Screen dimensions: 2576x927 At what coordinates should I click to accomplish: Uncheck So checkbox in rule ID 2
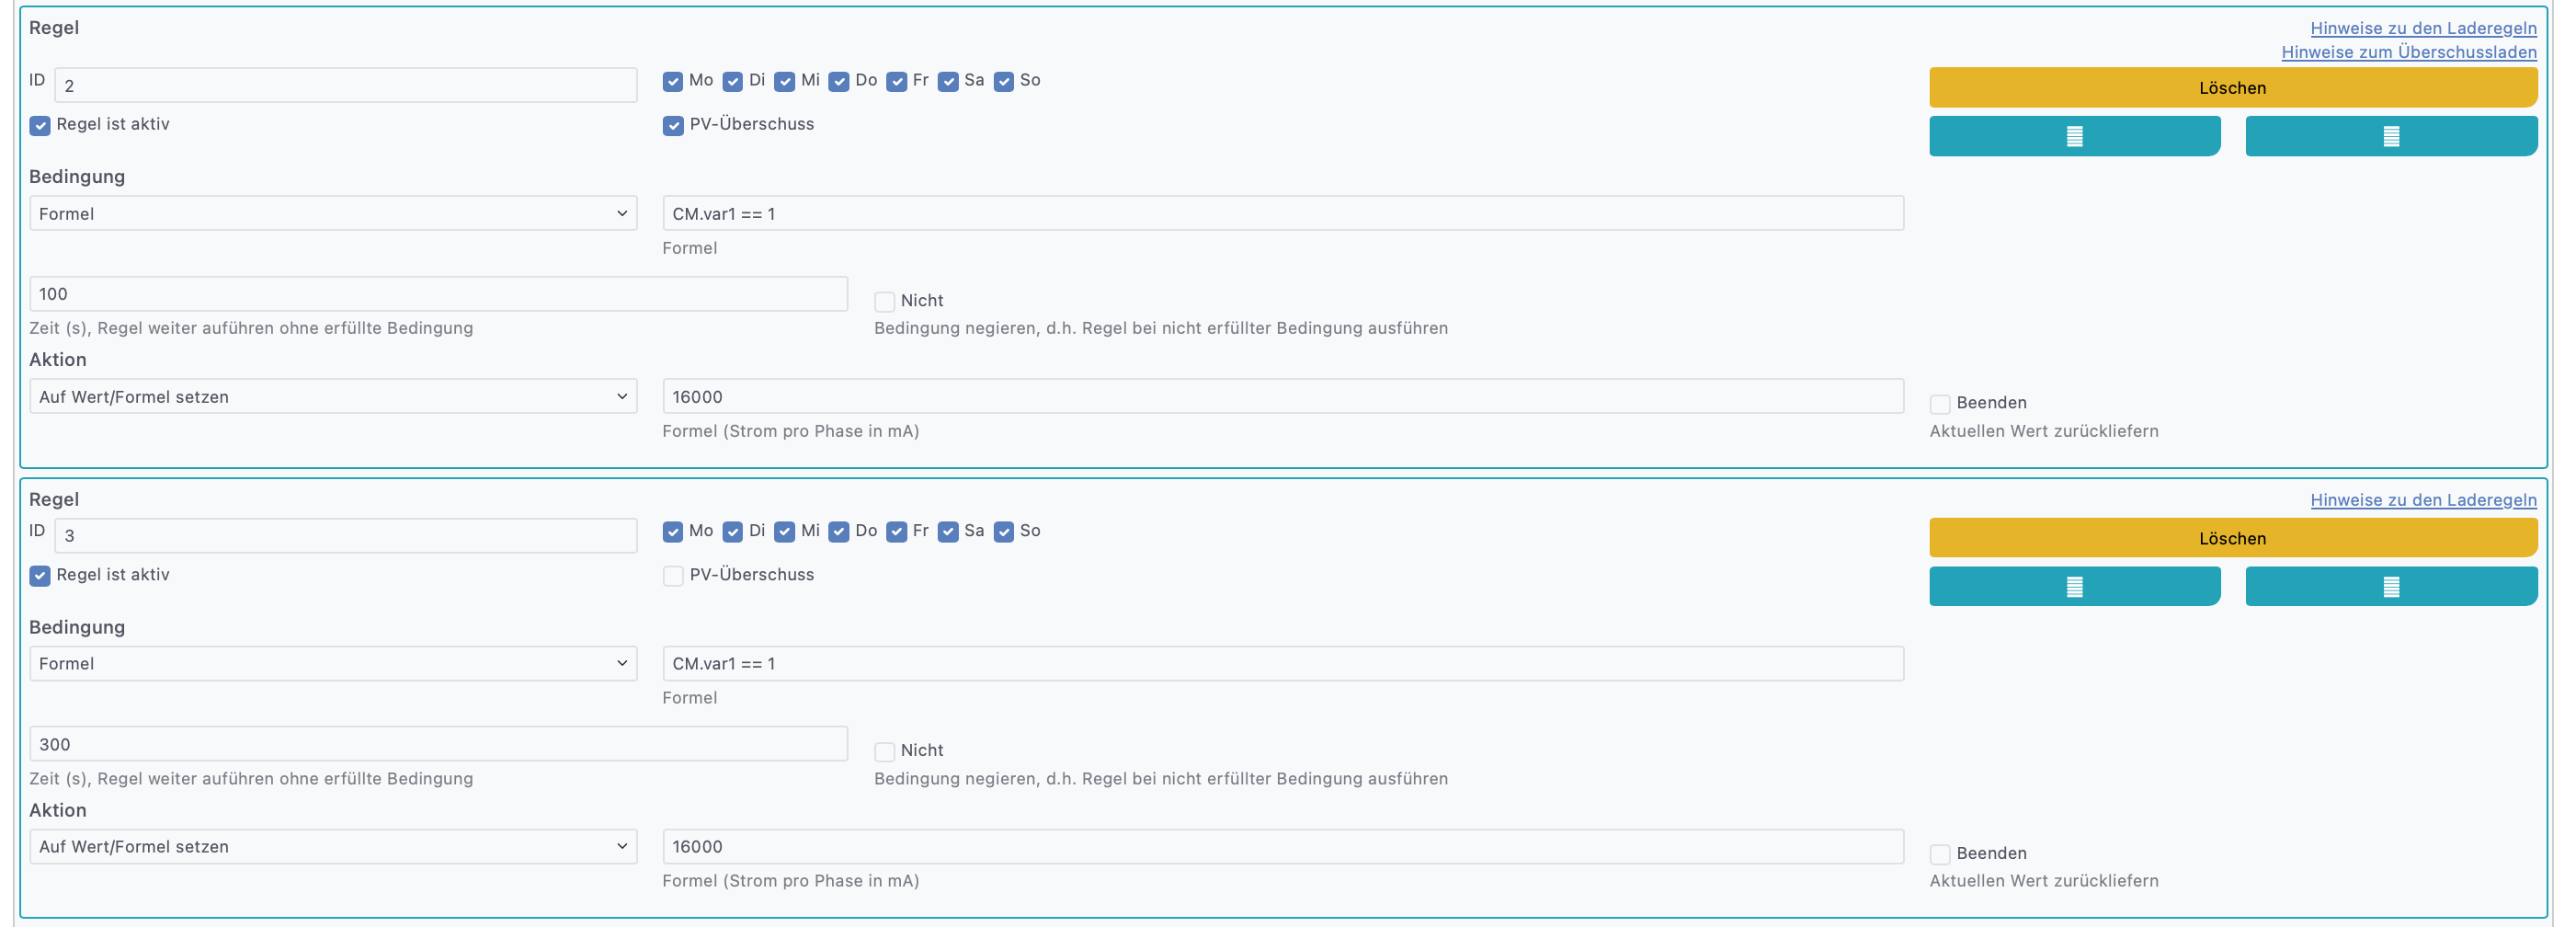pyautogui.click(x=1004, y=81)
